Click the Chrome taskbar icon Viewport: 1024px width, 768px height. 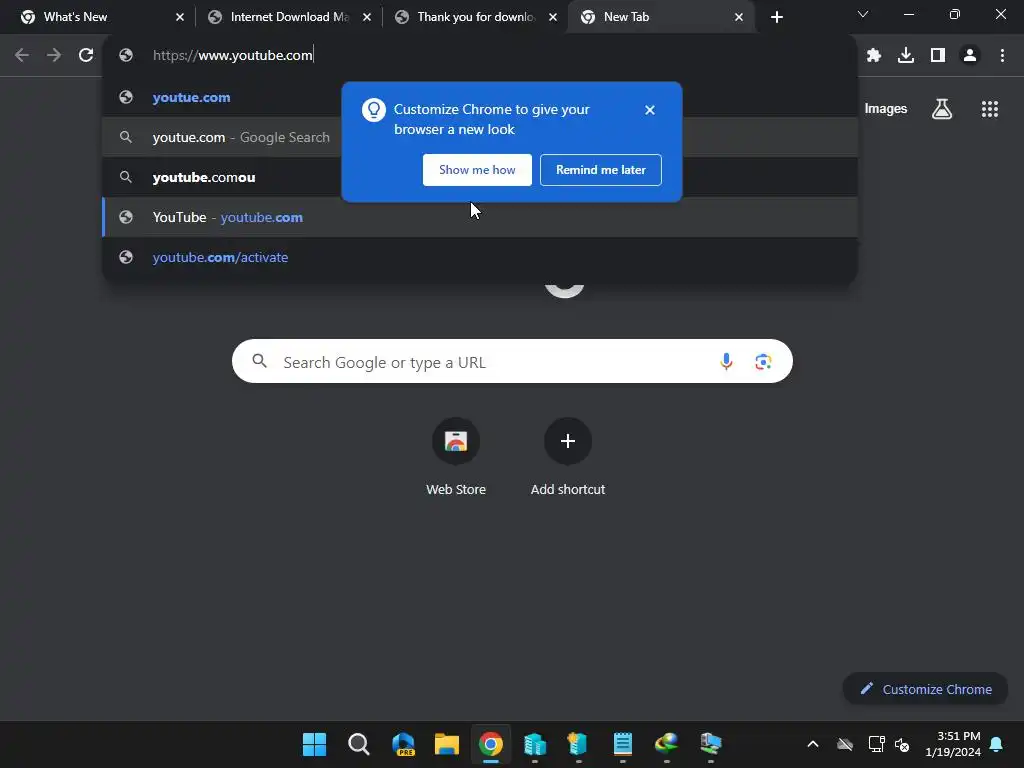(x=490, y=743)
